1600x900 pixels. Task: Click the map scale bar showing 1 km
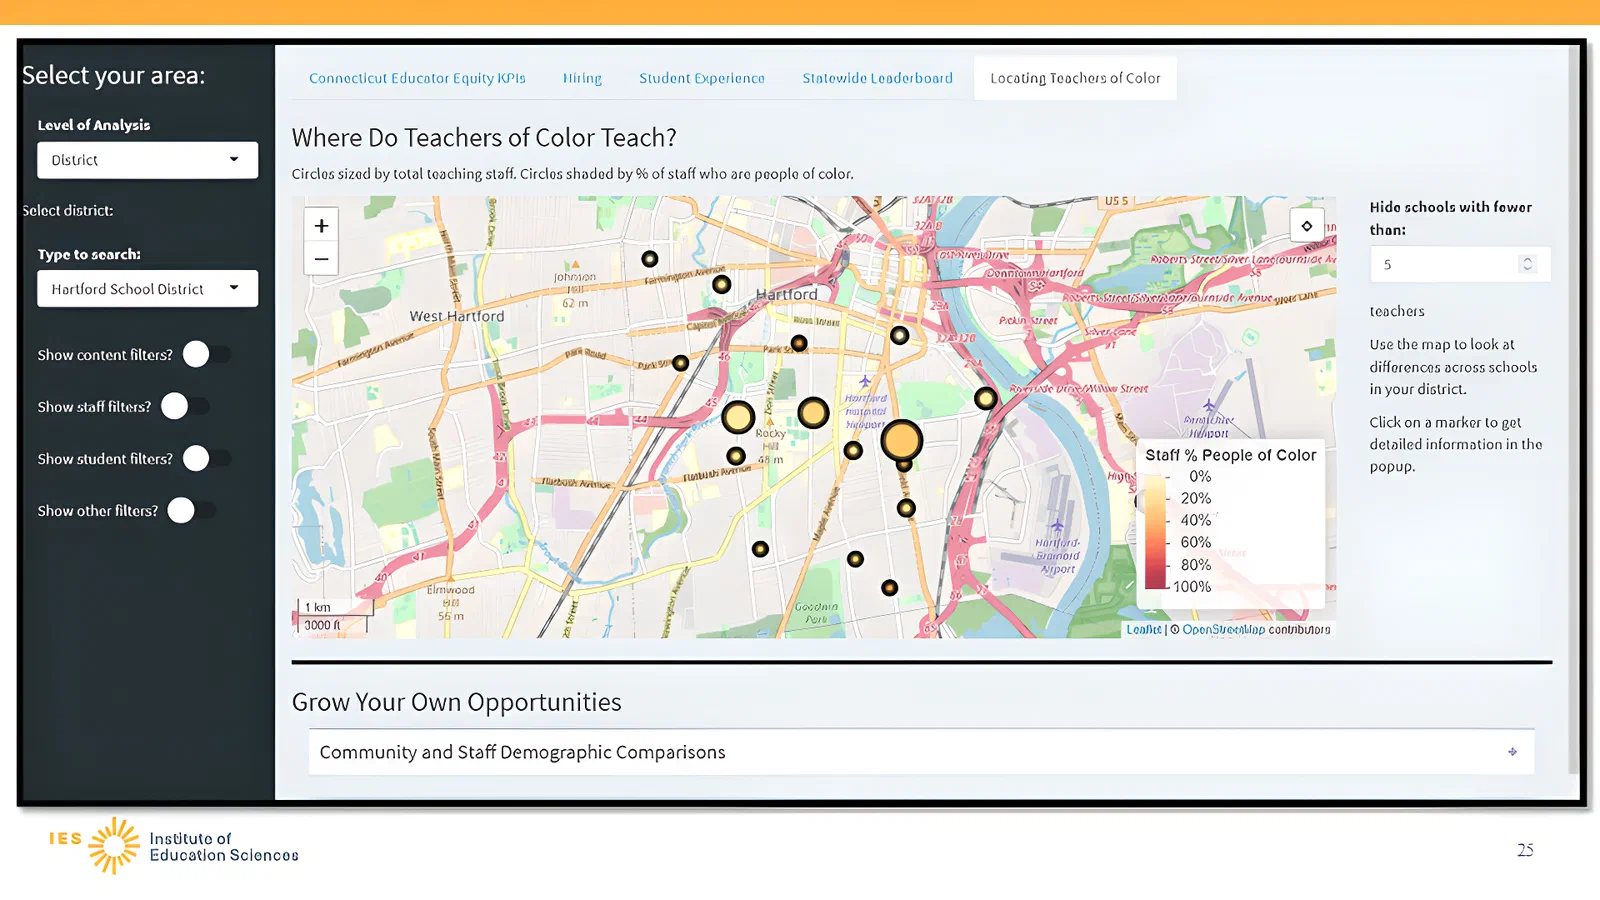335,607
